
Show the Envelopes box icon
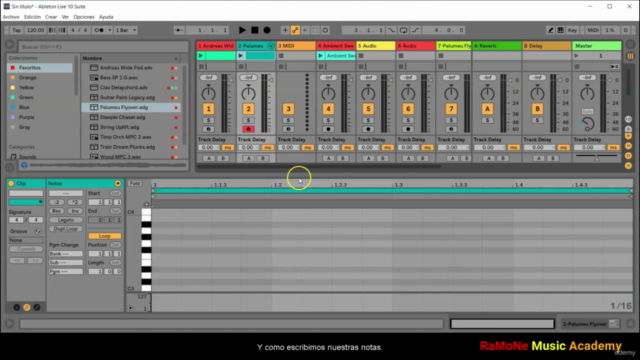37,307
